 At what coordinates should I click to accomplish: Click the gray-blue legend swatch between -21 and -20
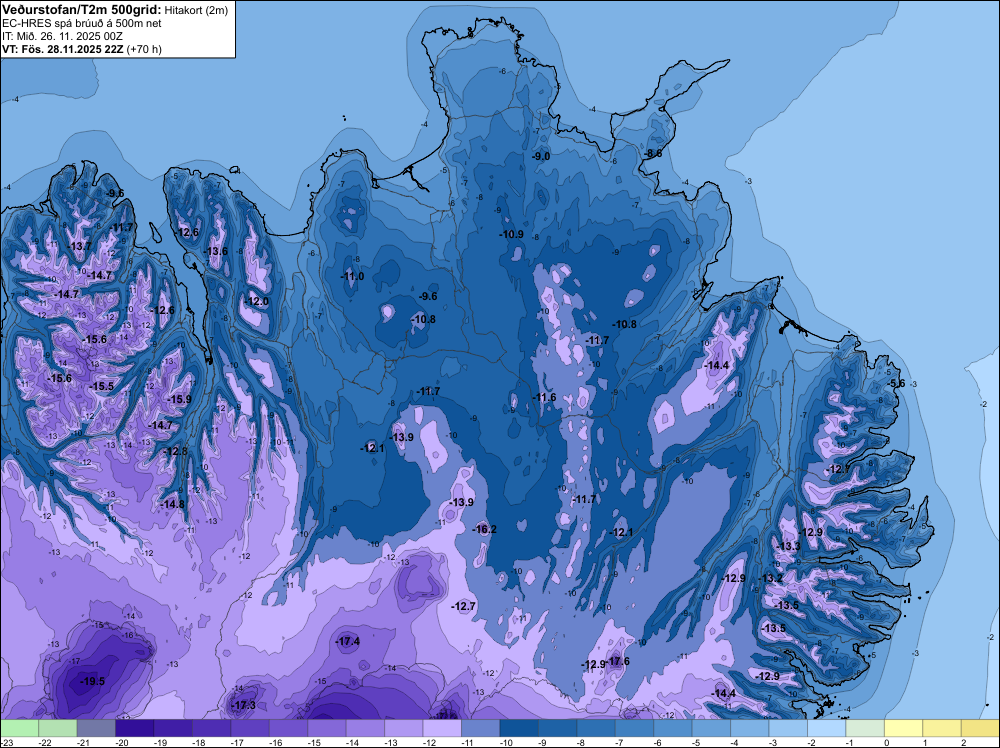coord(96,728)
